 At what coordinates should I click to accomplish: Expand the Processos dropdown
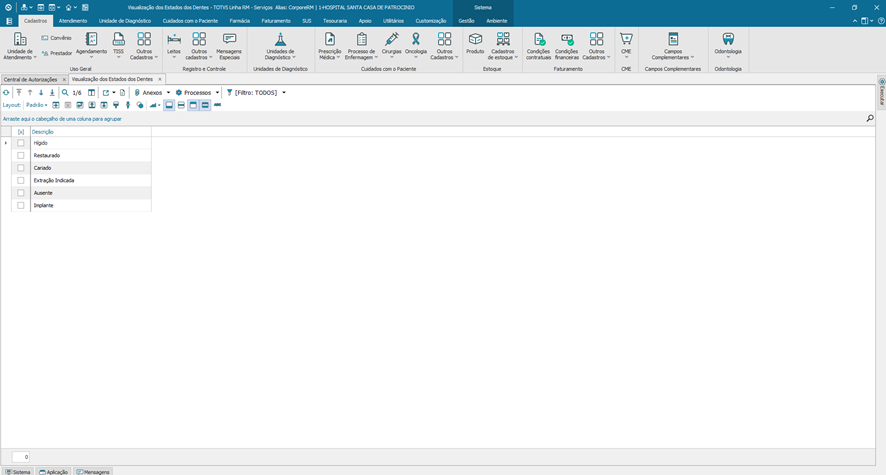(x=217, y=93)
